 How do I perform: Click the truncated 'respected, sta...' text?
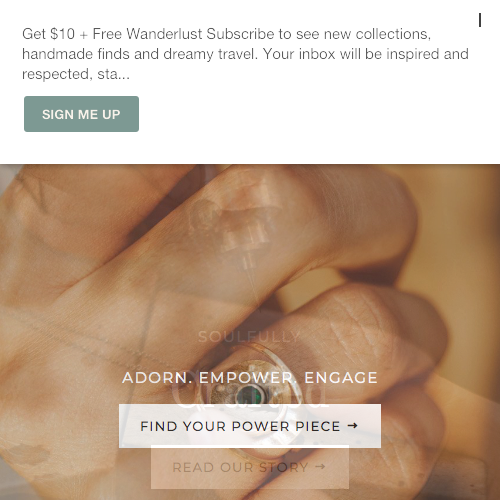click(76, 74)
